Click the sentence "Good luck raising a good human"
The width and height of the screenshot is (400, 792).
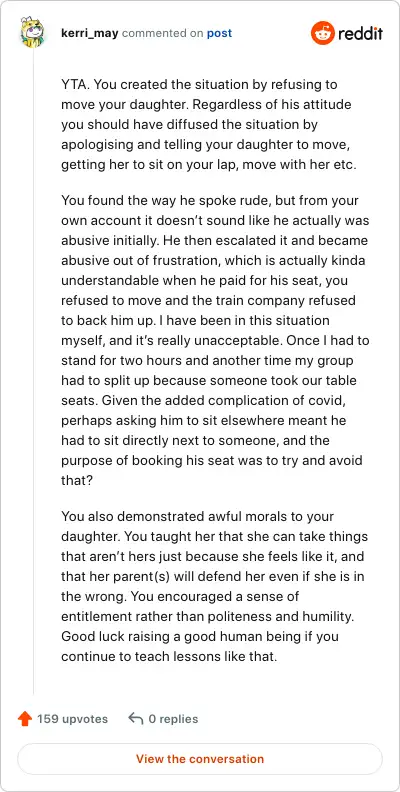[x=200, y=636]
